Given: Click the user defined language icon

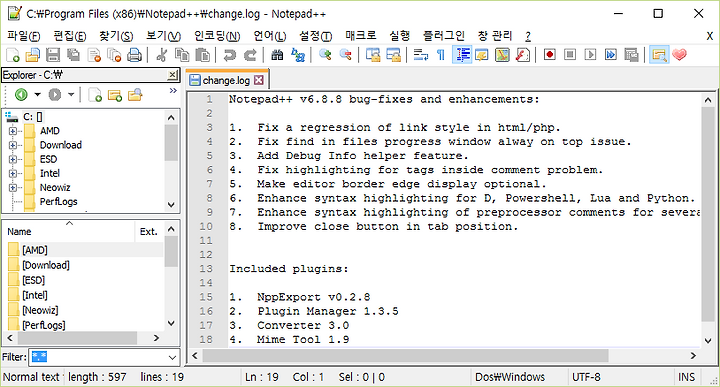Looking at the screenshot, I should click(482, 55).
